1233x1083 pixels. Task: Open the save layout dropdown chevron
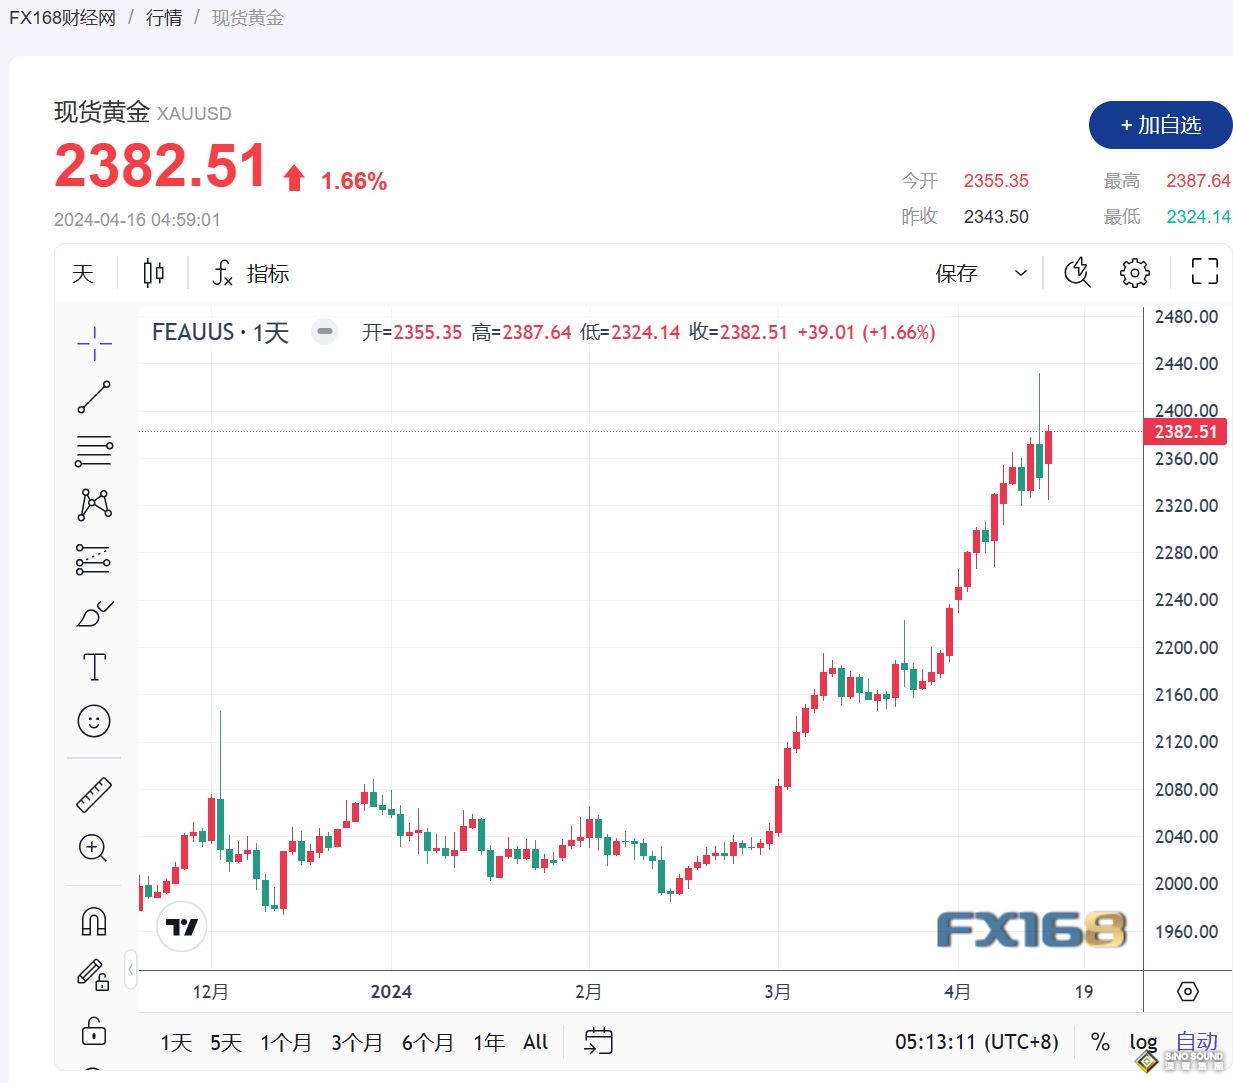click(x=1020, y=273)
